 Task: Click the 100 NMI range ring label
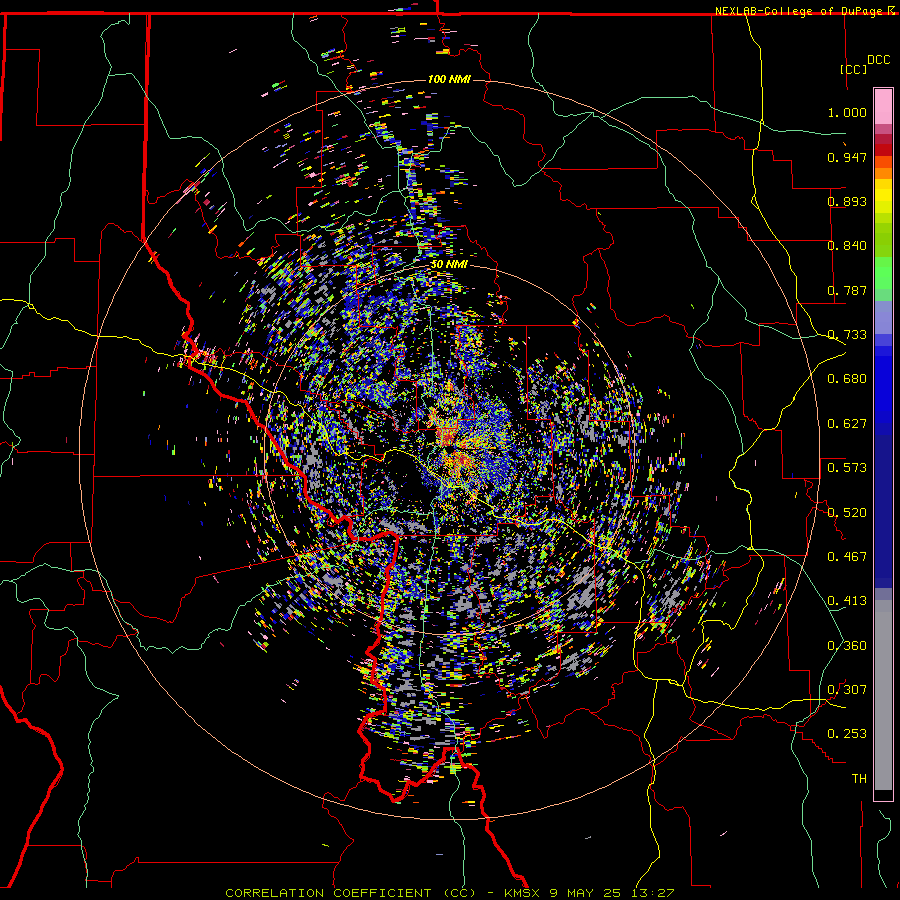pos(449,79)
